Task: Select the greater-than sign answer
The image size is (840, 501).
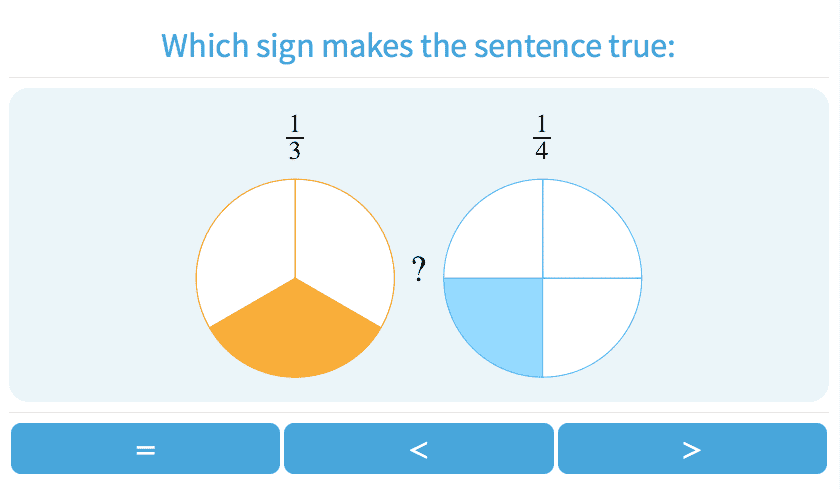Action: point(692,449)
